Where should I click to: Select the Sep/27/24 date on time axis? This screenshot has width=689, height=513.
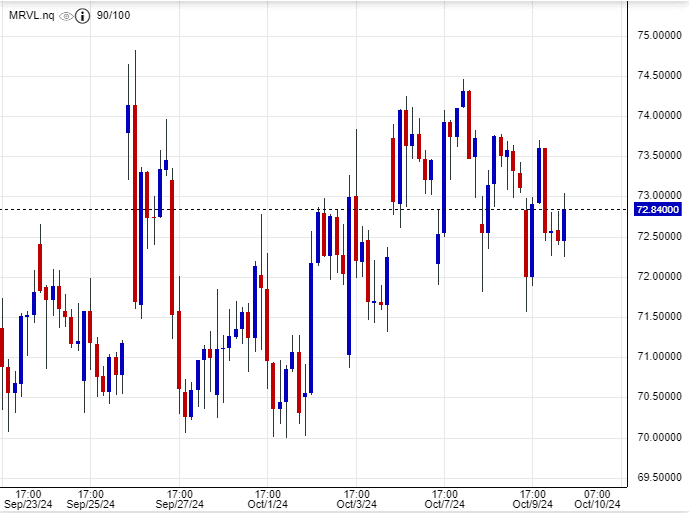pos(180,504)
